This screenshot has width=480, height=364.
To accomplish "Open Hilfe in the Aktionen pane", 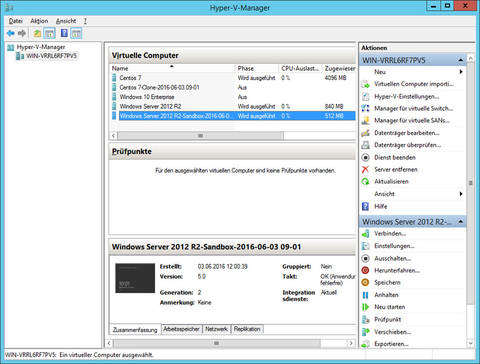I will coord(380,206).
